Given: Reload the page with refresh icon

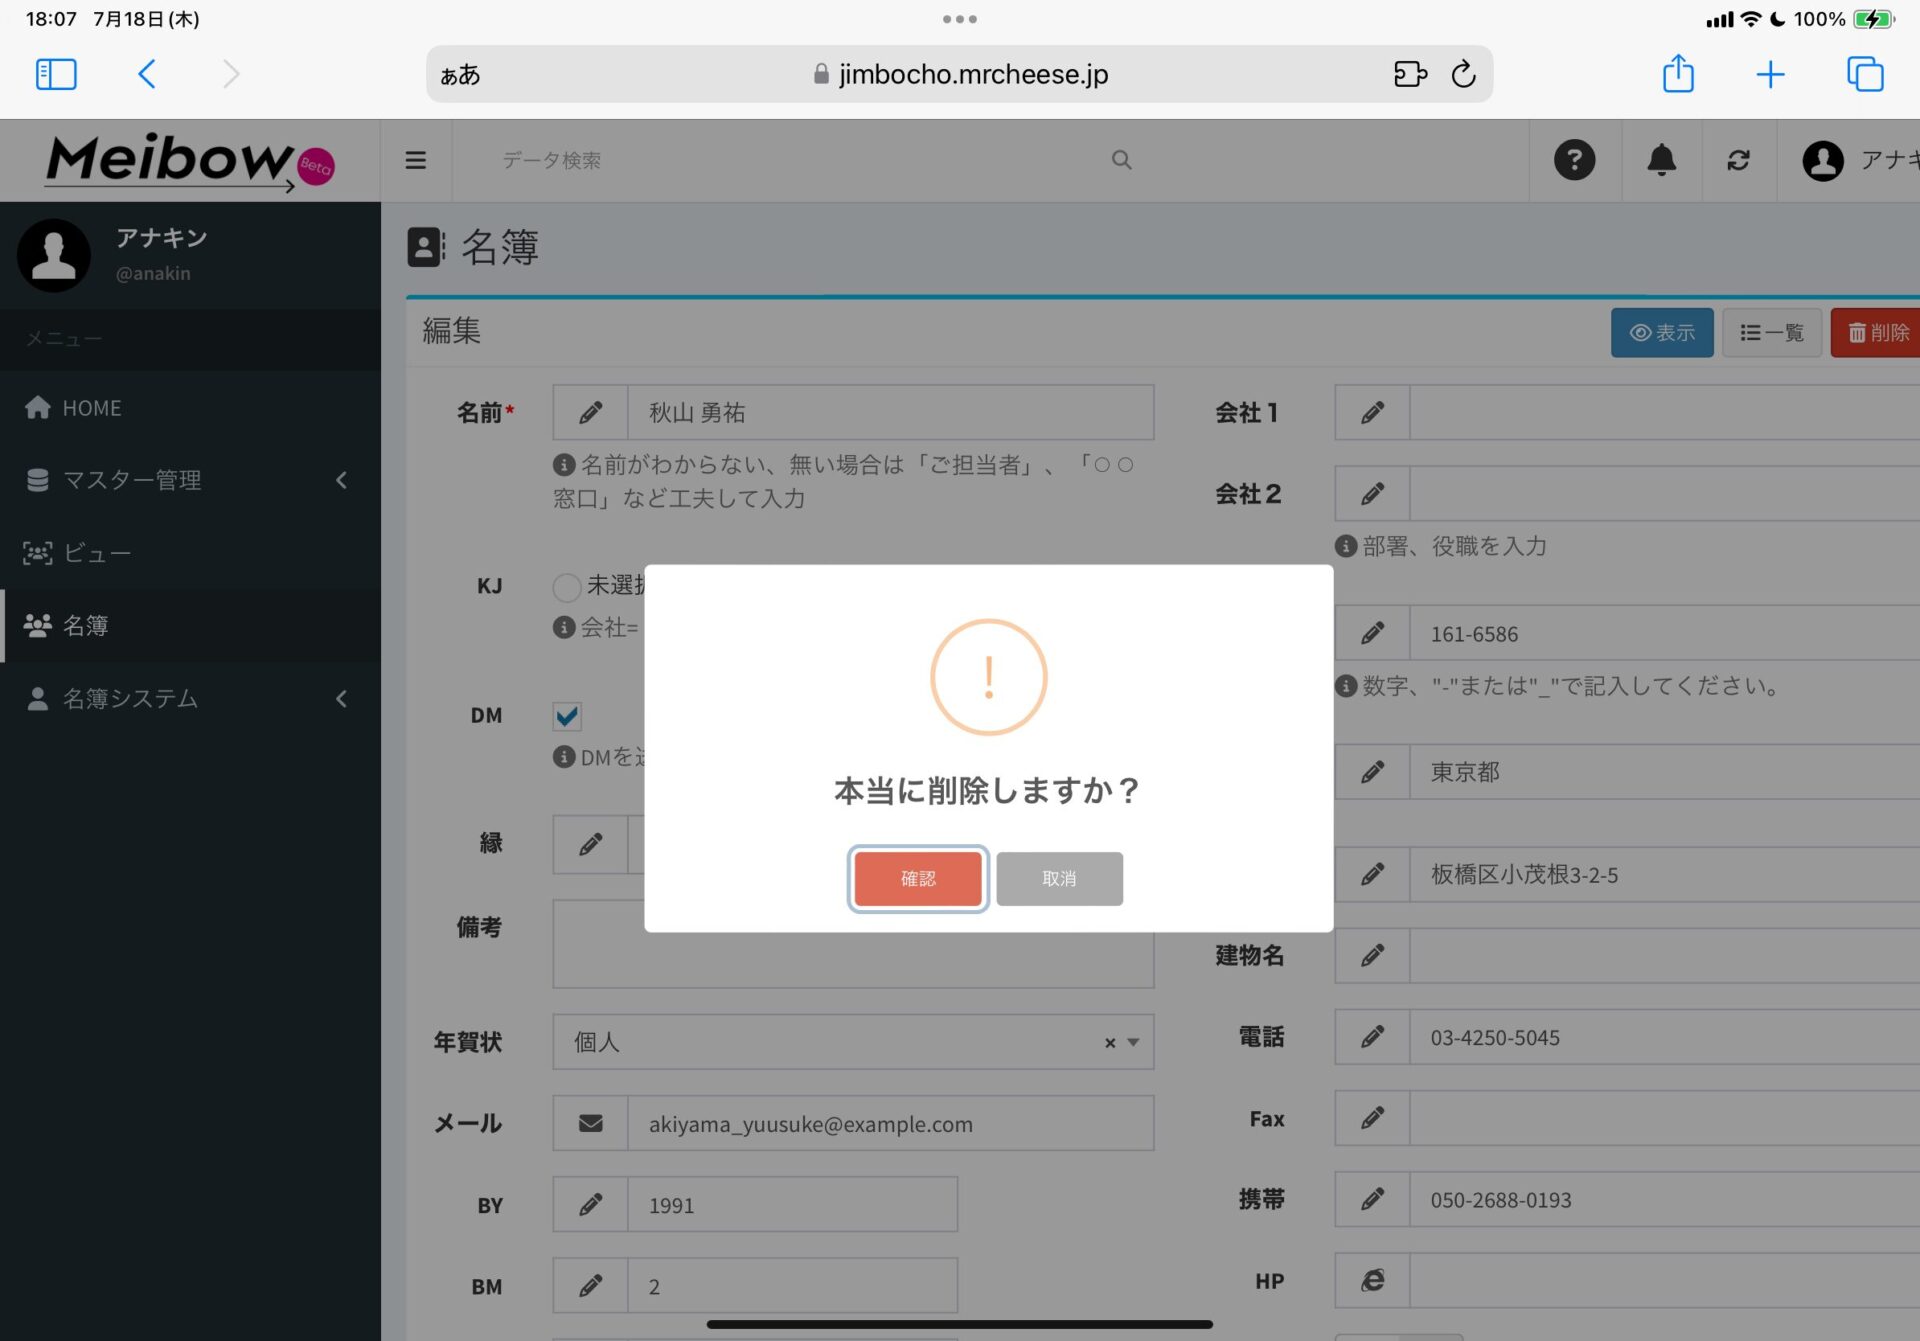Looking at the screenshot, I should tap(1464, 74).
